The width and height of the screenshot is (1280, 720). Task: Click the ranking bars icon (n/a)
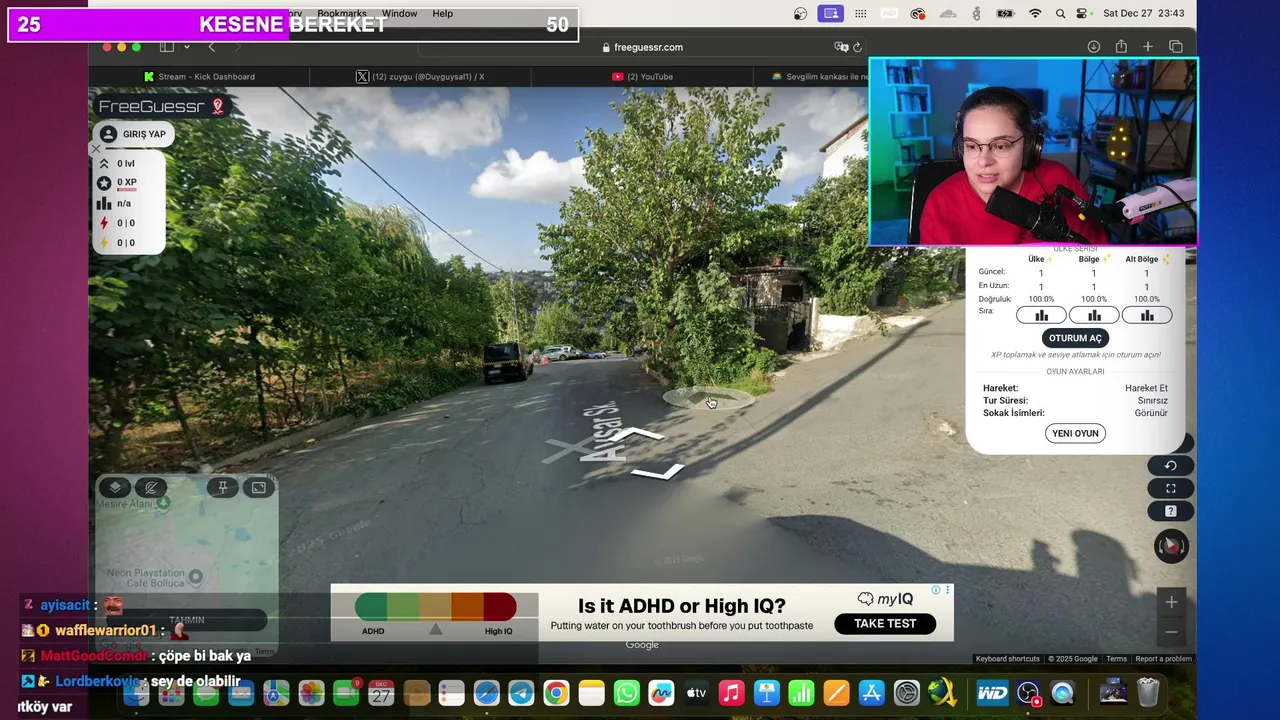point(104,203)
